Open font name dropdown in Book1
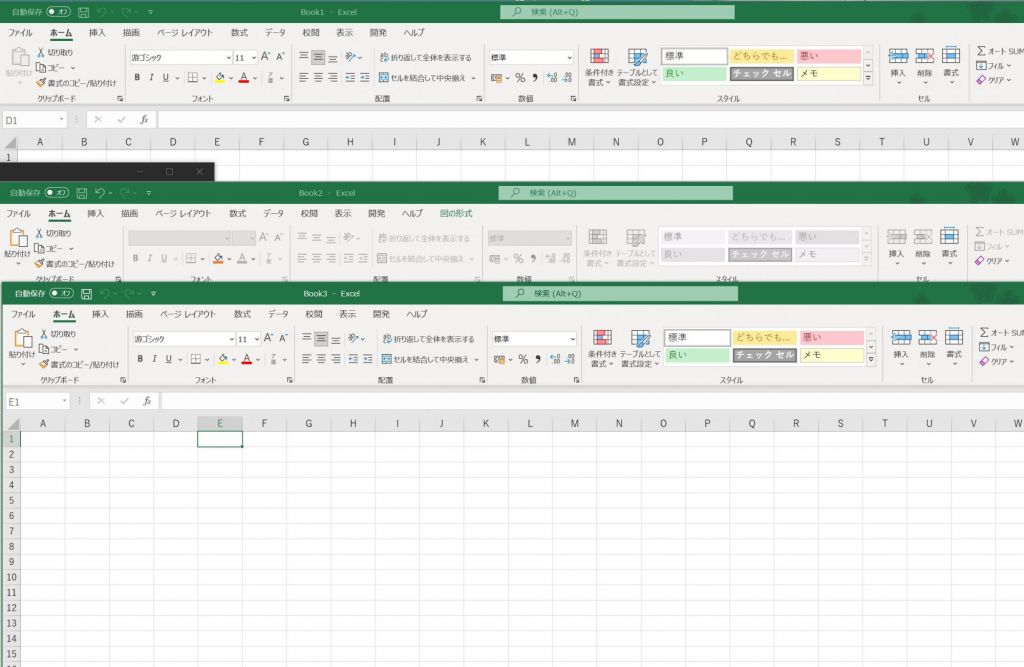Image resolution: width=1024 pixels, height=667 pixels. [229, 57]
